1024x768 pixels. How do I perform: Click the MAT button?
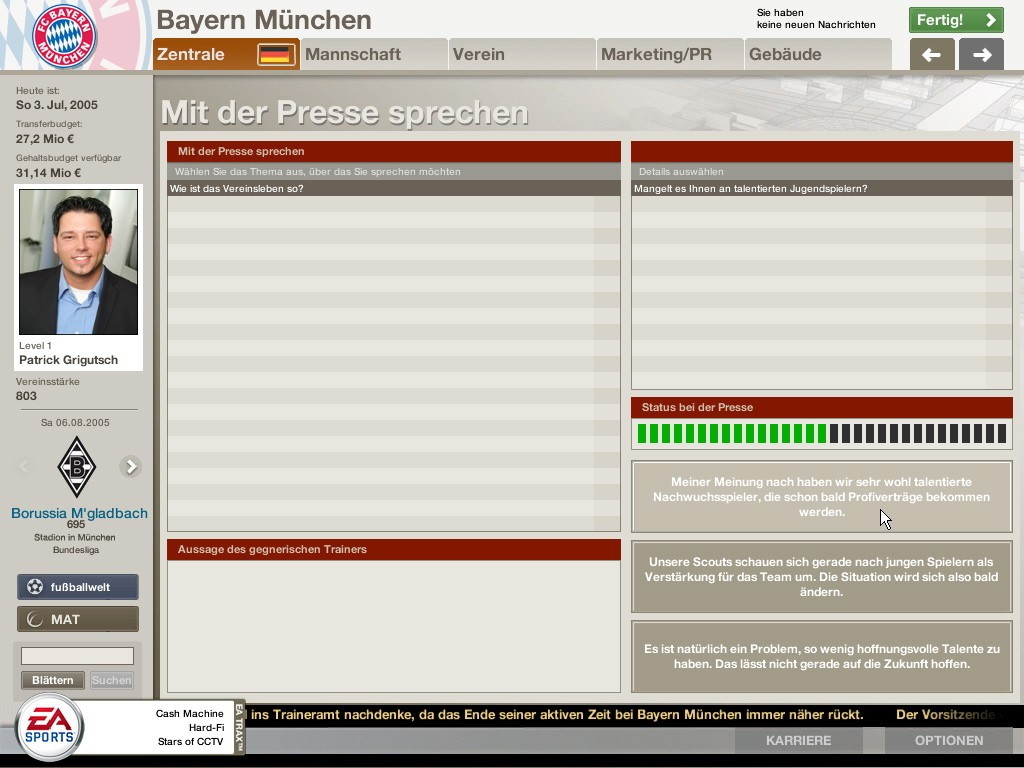[78, 619]
